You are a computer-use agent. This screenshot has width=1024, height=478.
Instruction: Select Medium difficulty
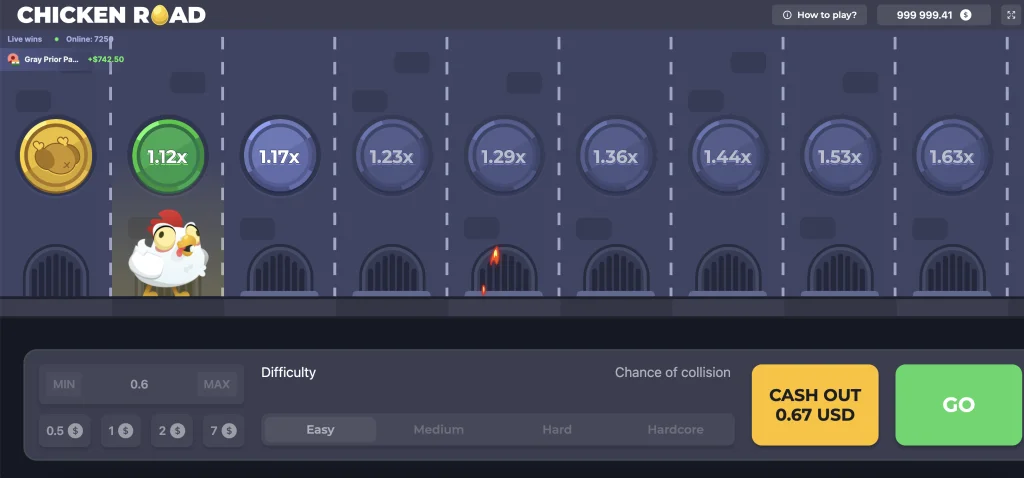439,430
